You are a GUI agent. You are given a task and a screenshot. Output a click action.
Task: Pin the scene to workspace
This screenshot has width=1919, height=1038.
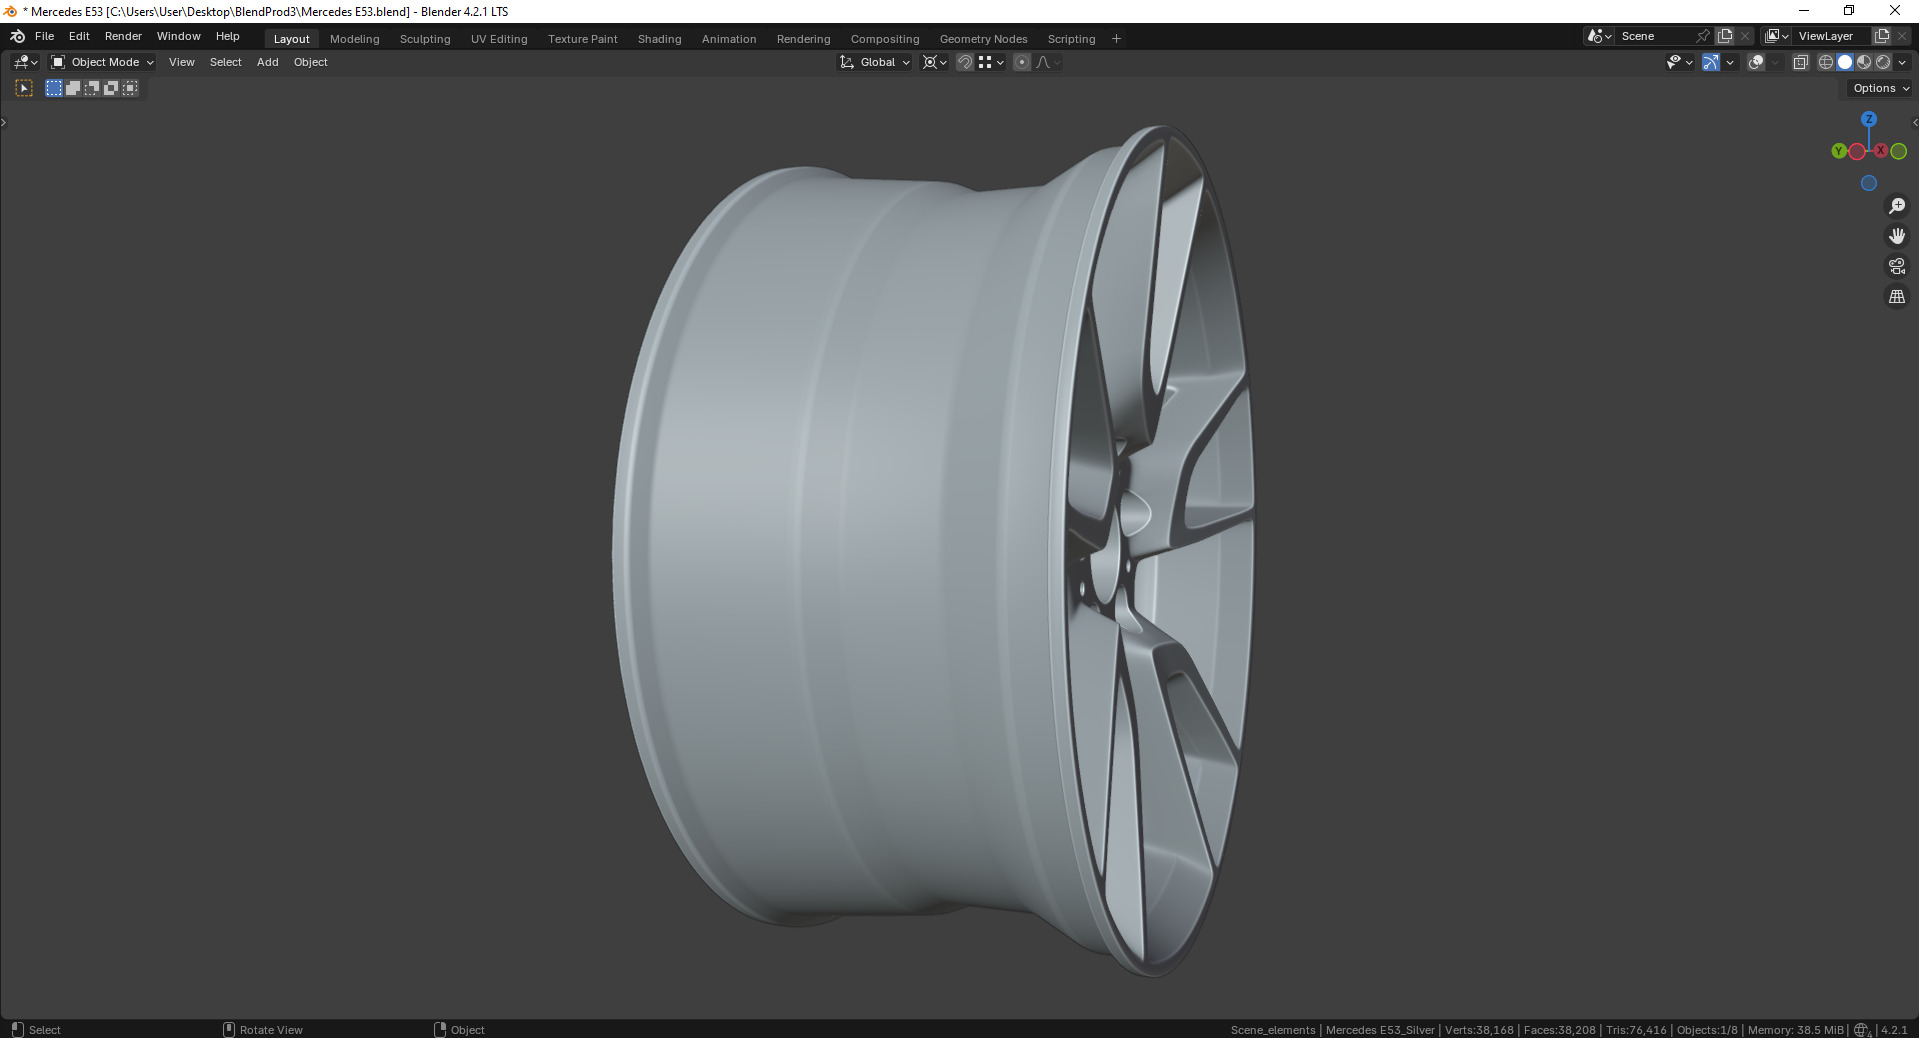[1703, 36]
